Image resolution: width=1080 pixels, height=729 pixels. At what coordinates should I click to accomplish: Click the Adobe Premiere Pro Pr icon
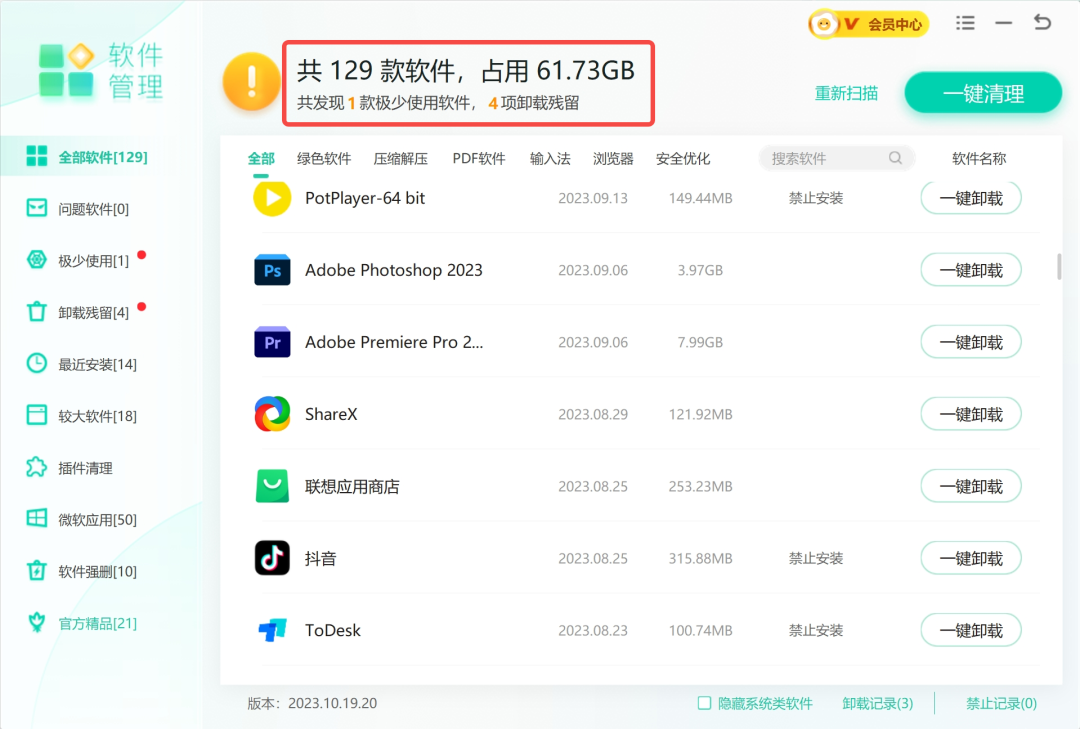pos(272,342)
